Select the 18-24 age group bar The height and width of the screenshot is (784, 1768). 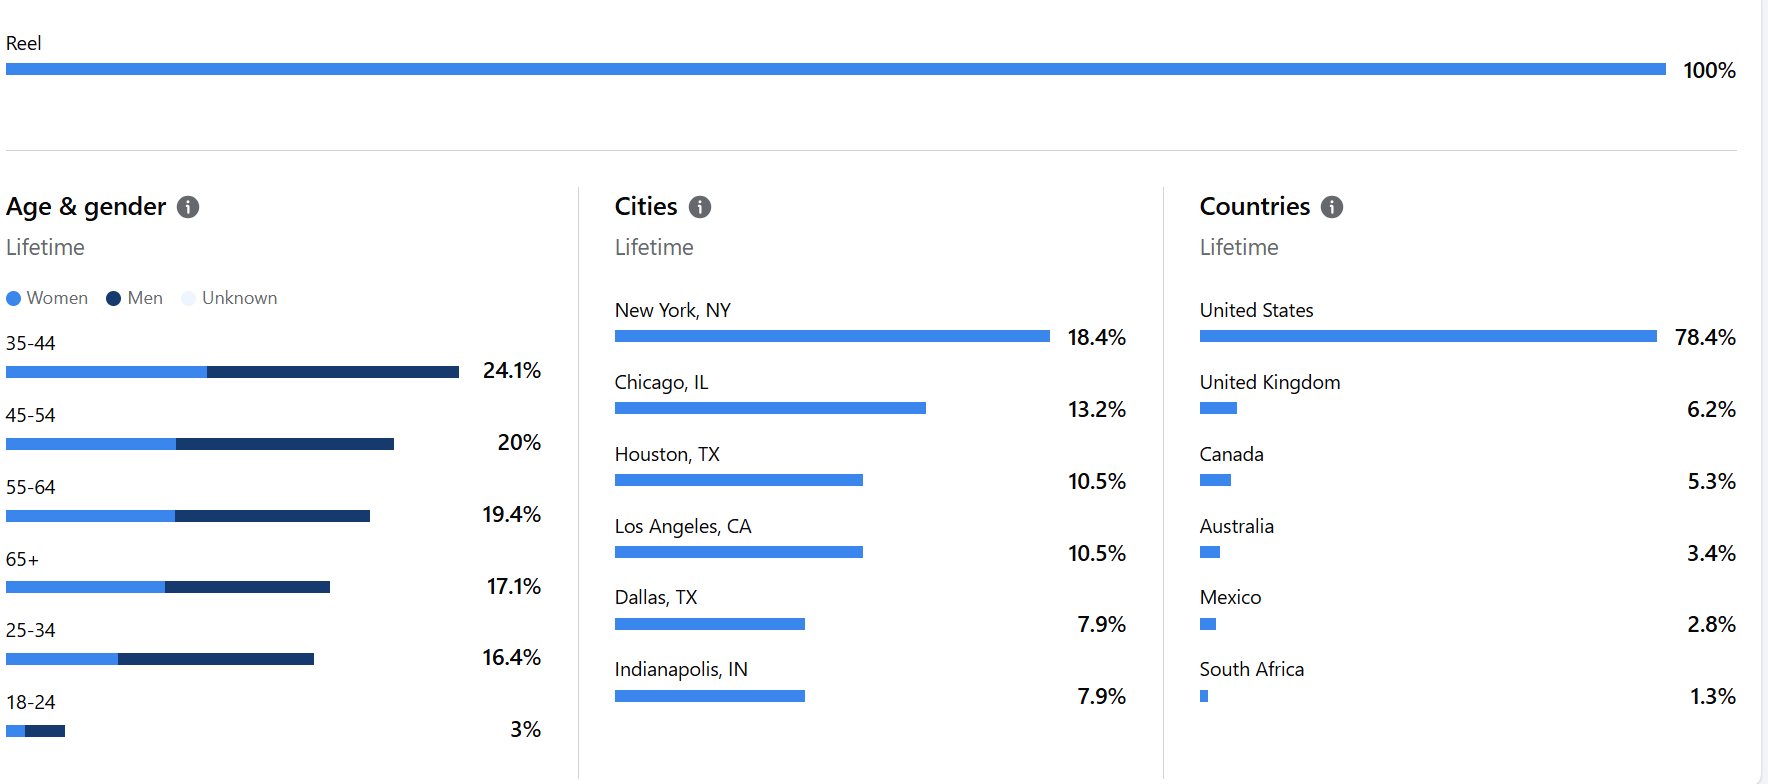pos(35,731)
